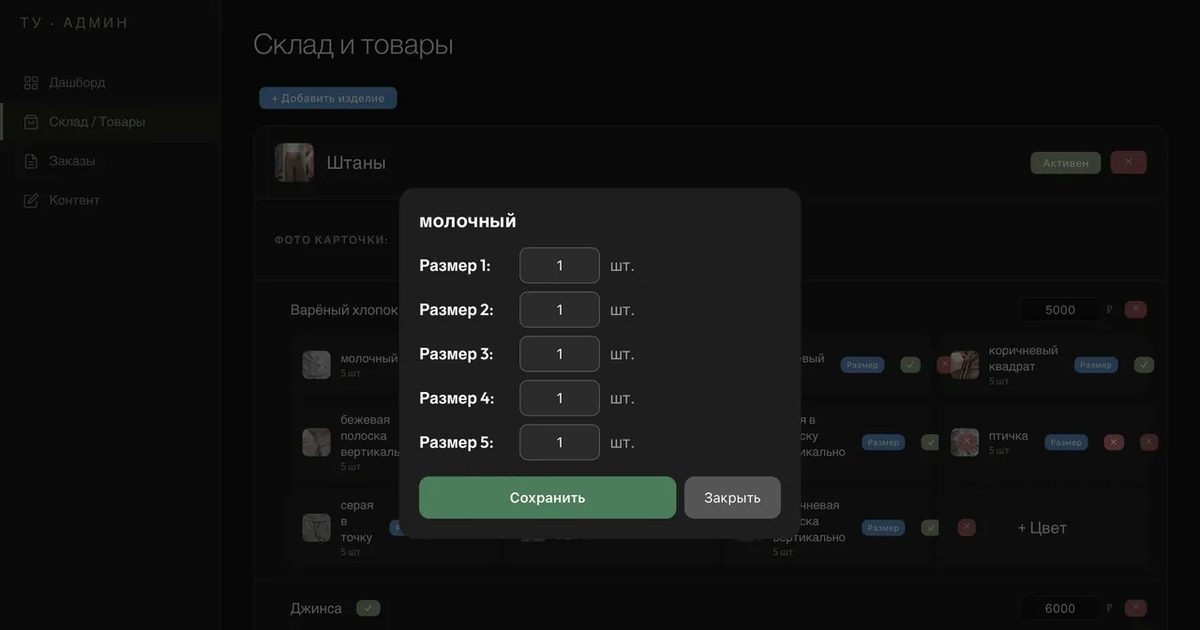Go to Заказы menu item
The height and width of the screenshot is (630, 1200).
click(x=72, y=161)
